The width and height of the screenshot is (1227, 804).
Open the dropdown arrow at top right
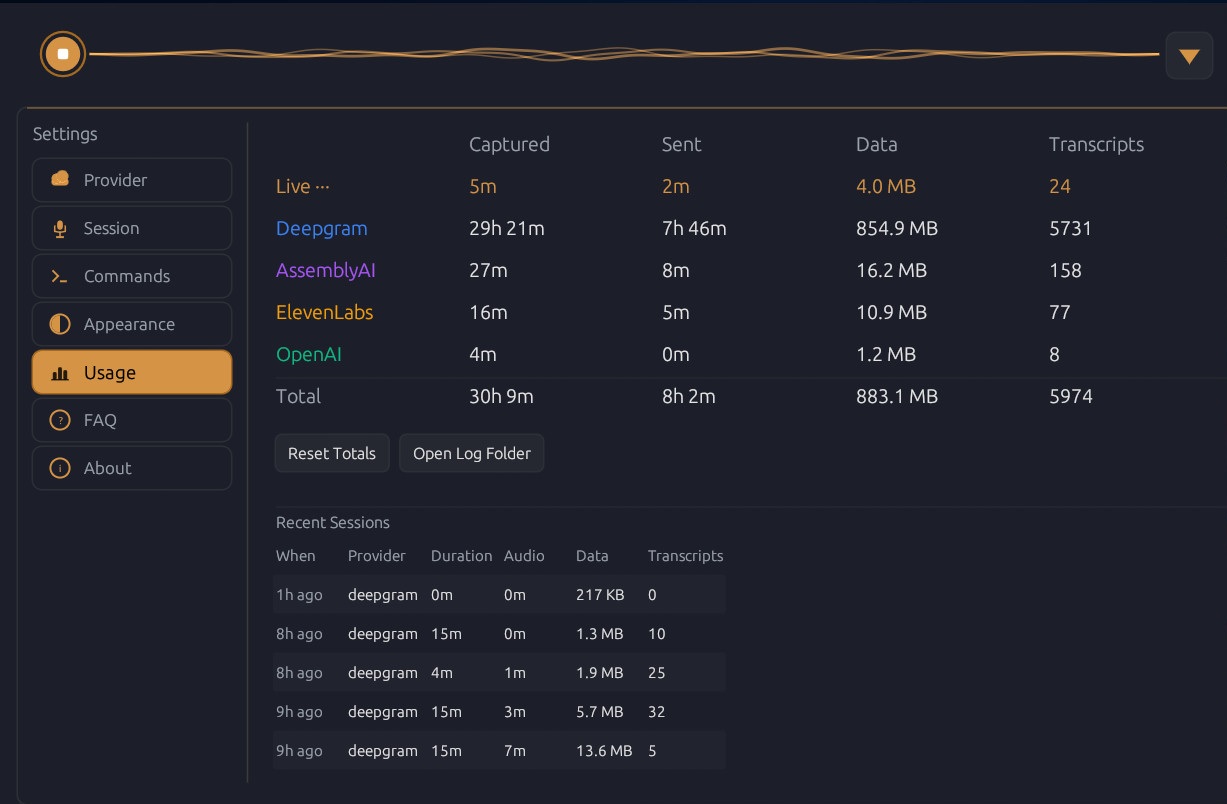click(x=1189, y=55)
